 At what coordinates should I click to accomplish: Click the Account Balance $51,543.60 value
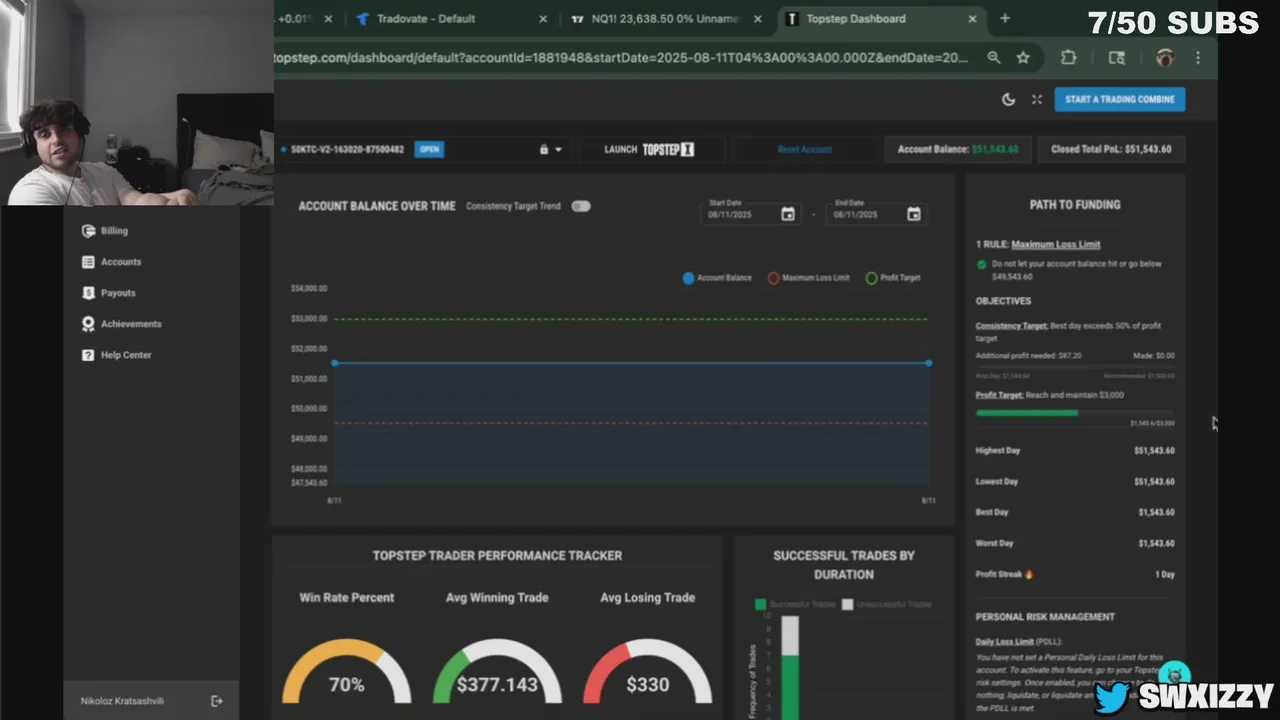tap(995, 149)
